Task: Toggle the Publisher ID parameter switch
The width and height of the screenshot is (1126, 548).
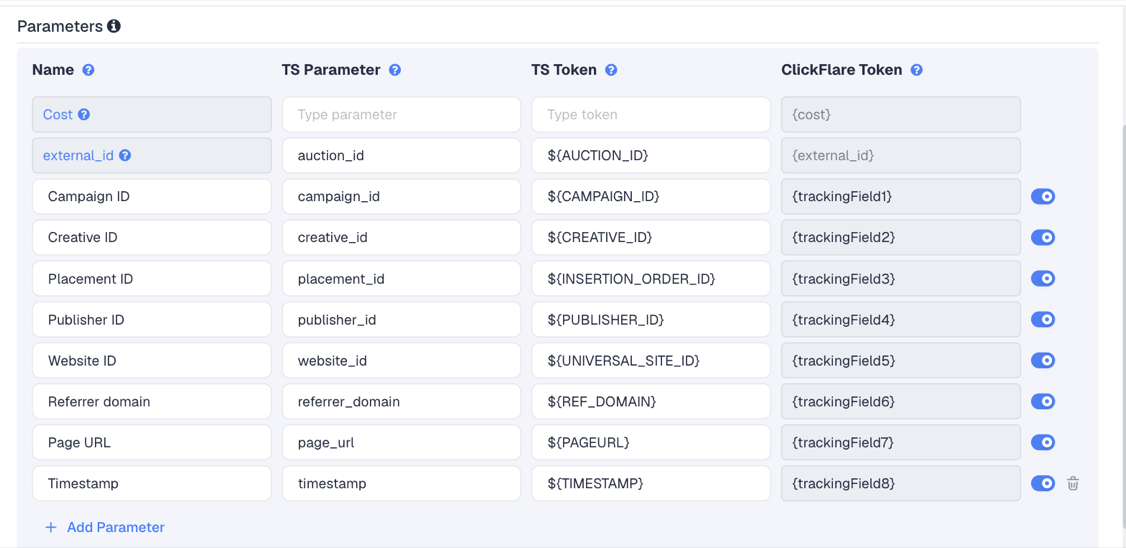Action: (1043, 320)
